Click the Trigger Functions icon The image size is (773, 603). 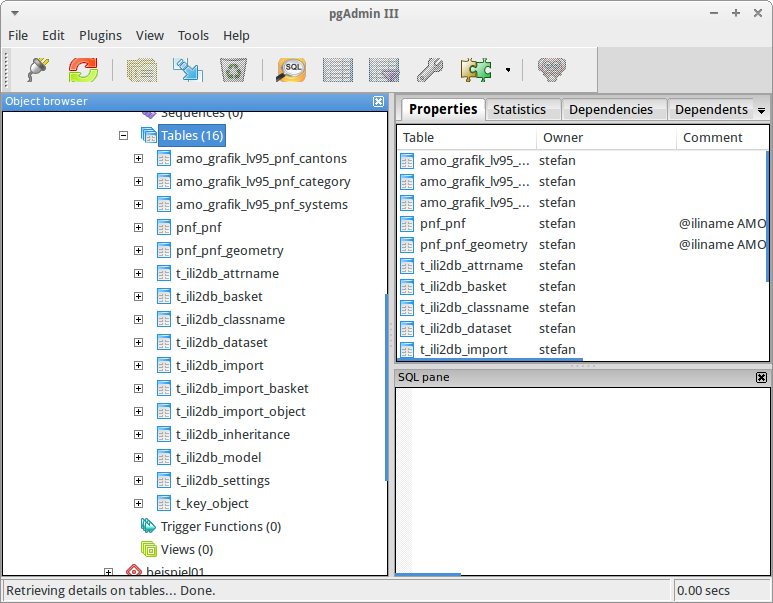pyautogui.click(x=148, y=526)
